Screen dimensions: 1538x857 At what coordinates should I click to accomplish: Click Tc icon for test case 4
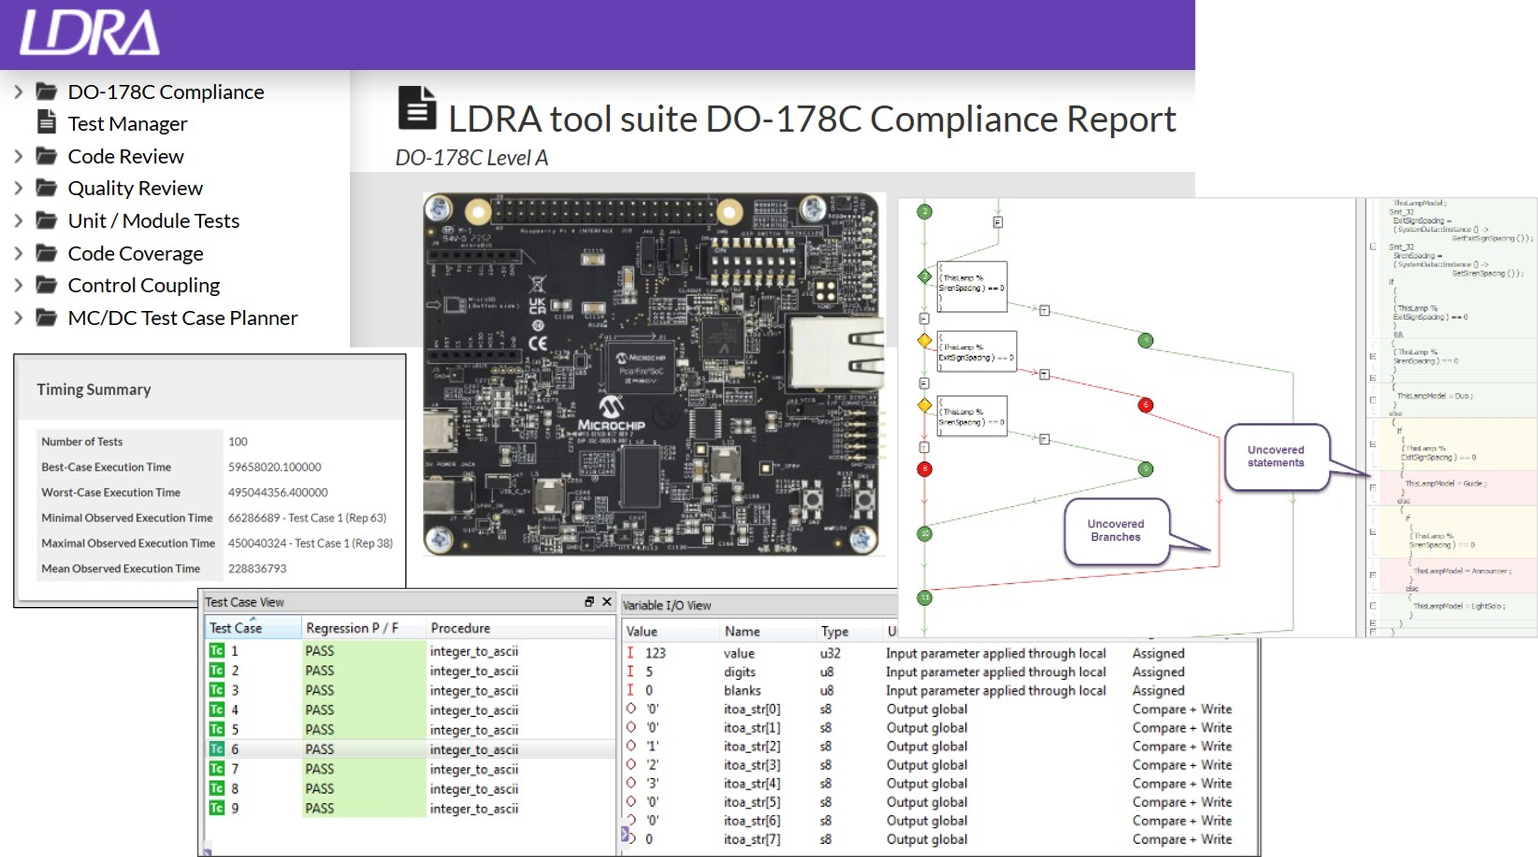tap(216, 710)
